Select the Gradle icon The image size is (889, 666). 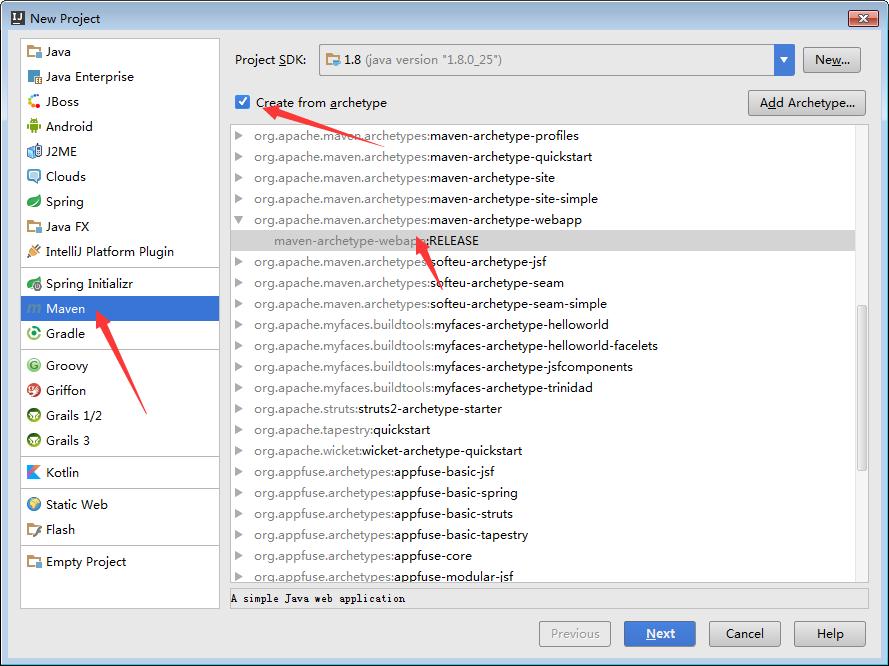[x=34, y=333]
